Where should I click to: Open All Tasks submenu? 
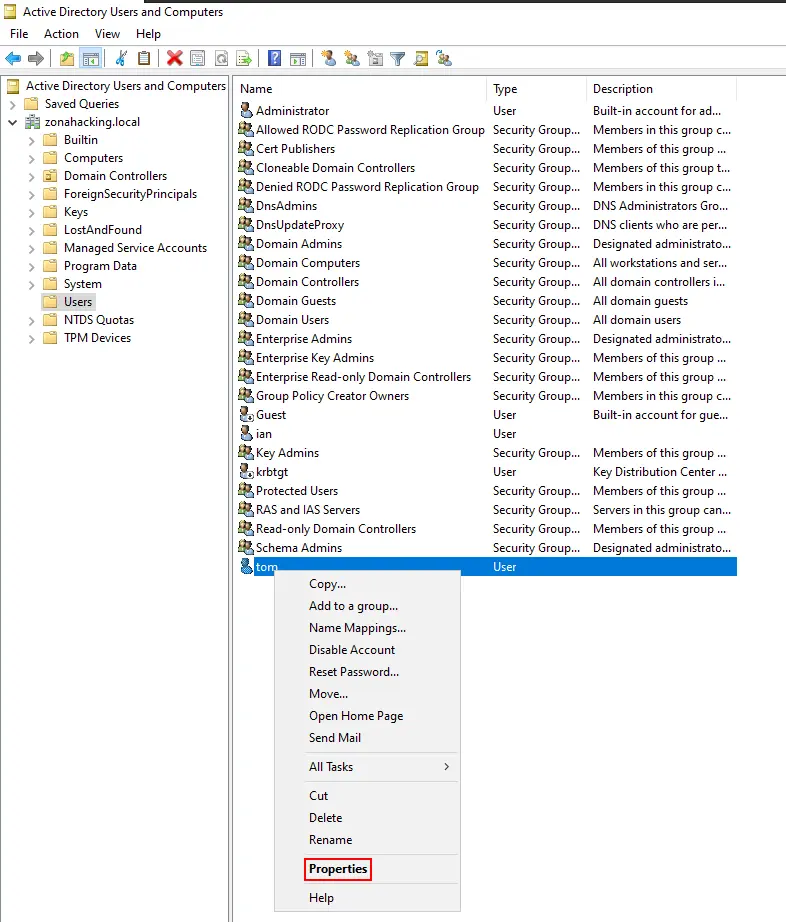pos(378,767)
